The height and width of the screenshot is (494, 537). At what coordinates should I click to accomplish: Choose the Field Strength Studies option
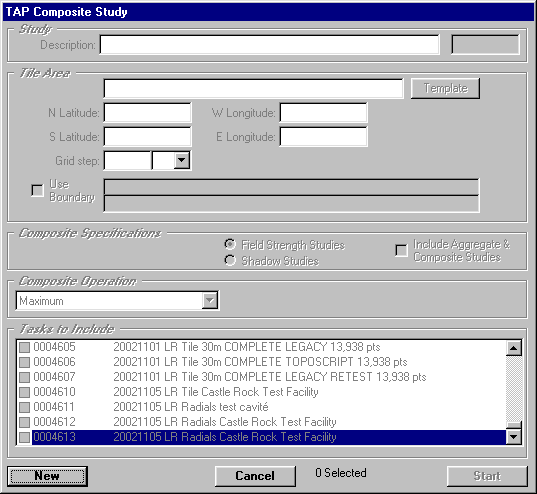pos(230,244)
